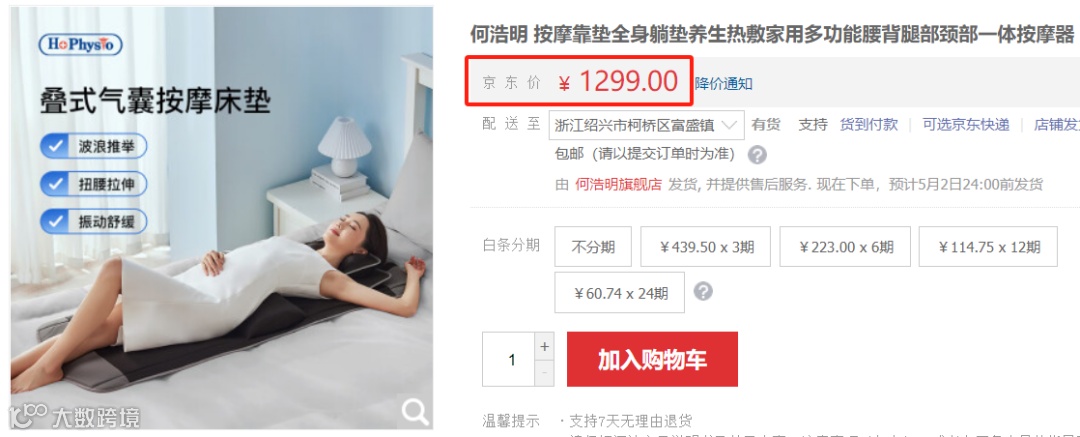Click the 货到付款 payment link
The width and height of the screenshot is (1080, 437).
[x=869, y=125]
